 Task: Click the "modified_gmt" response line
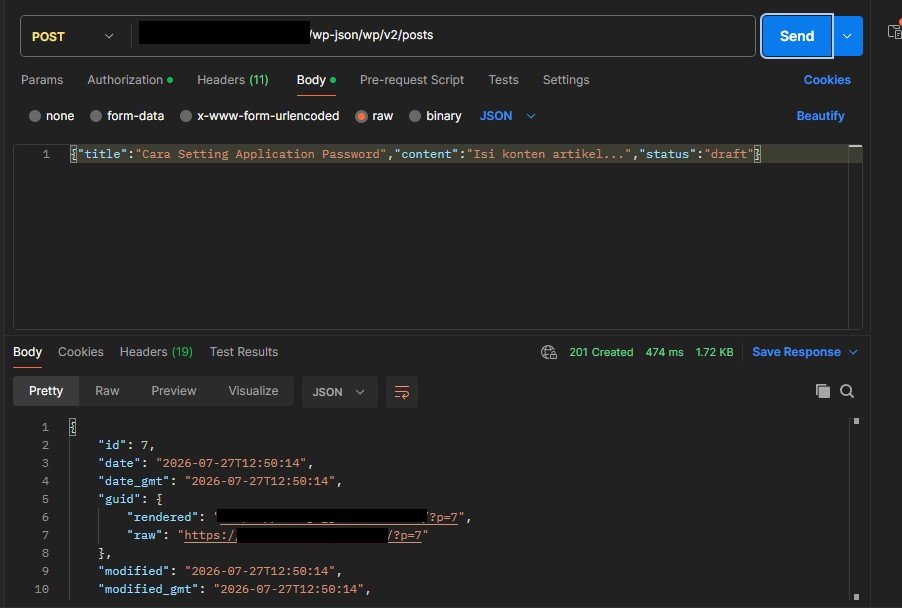coord(234,589)
